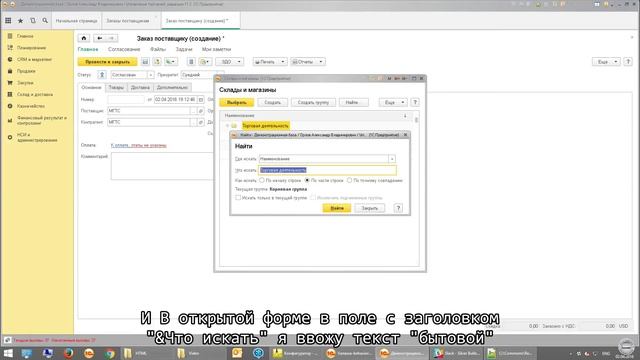Save document using the diskette icon
The height and width of the screenshot is (360, 640).
click(145, 62)
